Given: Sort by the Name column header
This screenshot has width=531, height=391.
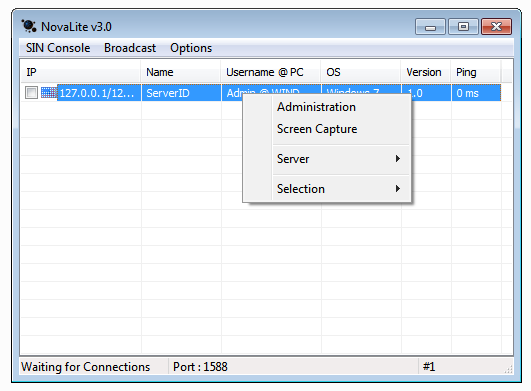Looking at the screenshot, I should pyautogui.click(x=181, y=72).
